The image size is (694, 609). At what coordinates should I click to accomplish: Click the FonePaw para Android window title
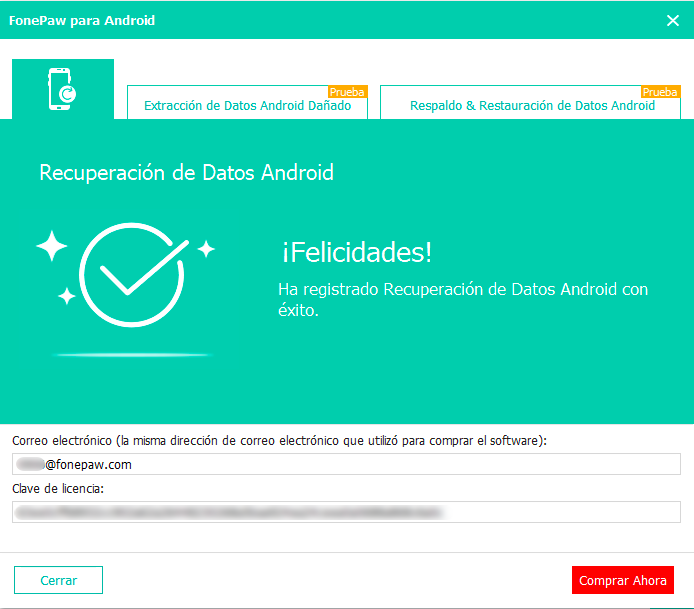[82, 20]
